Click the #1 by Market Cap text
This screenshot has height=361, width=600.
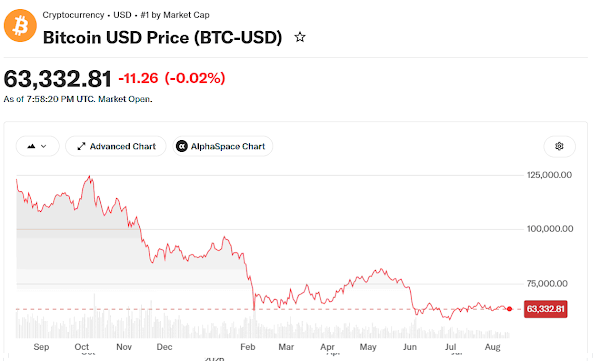tap(175, 15)
